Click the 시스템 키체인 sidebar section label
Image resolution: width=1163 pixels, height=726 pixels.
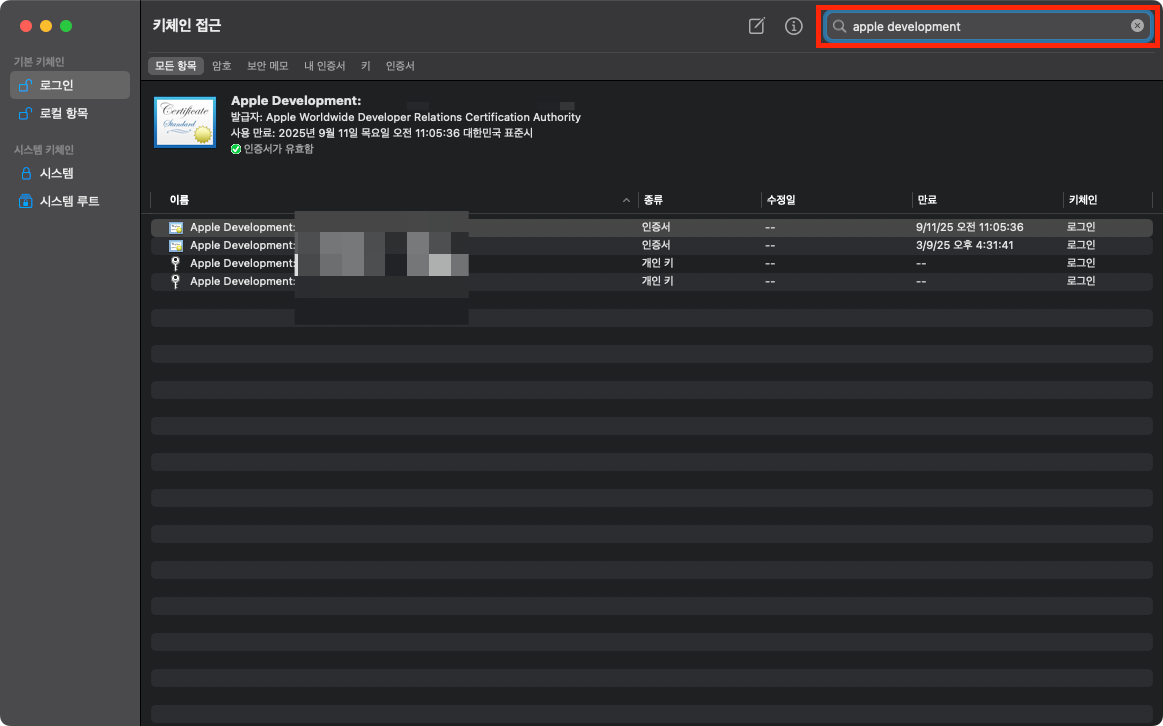(44, 150)
